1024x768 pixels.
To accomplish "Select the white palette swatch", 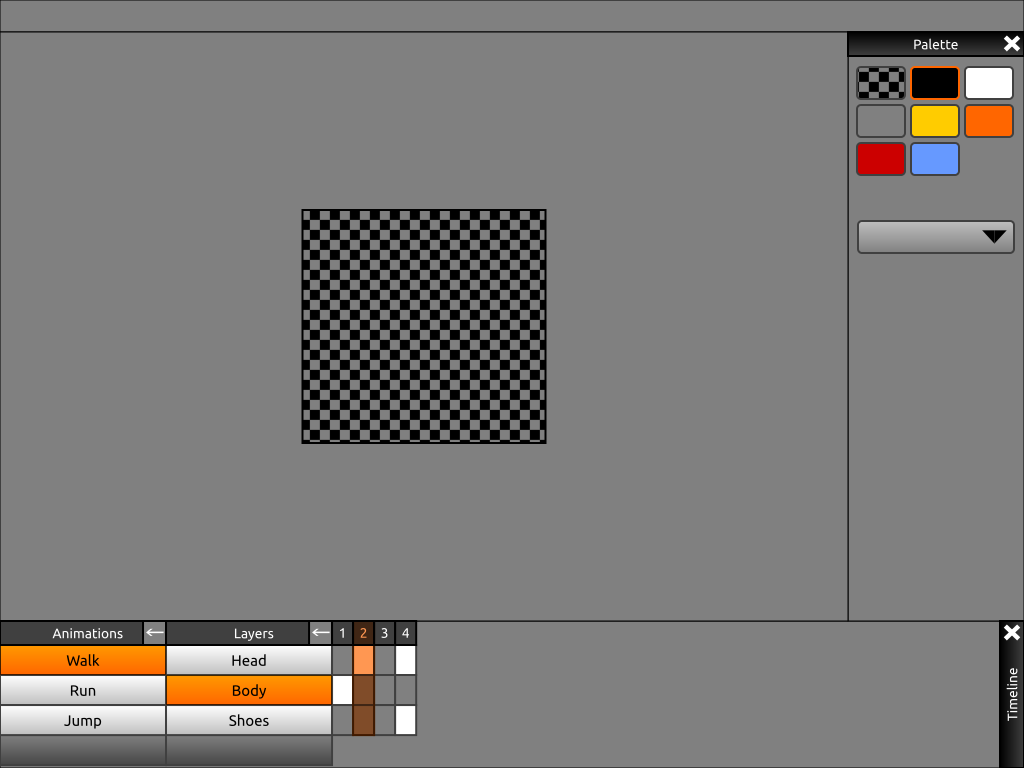I will [x=989, y=83].
